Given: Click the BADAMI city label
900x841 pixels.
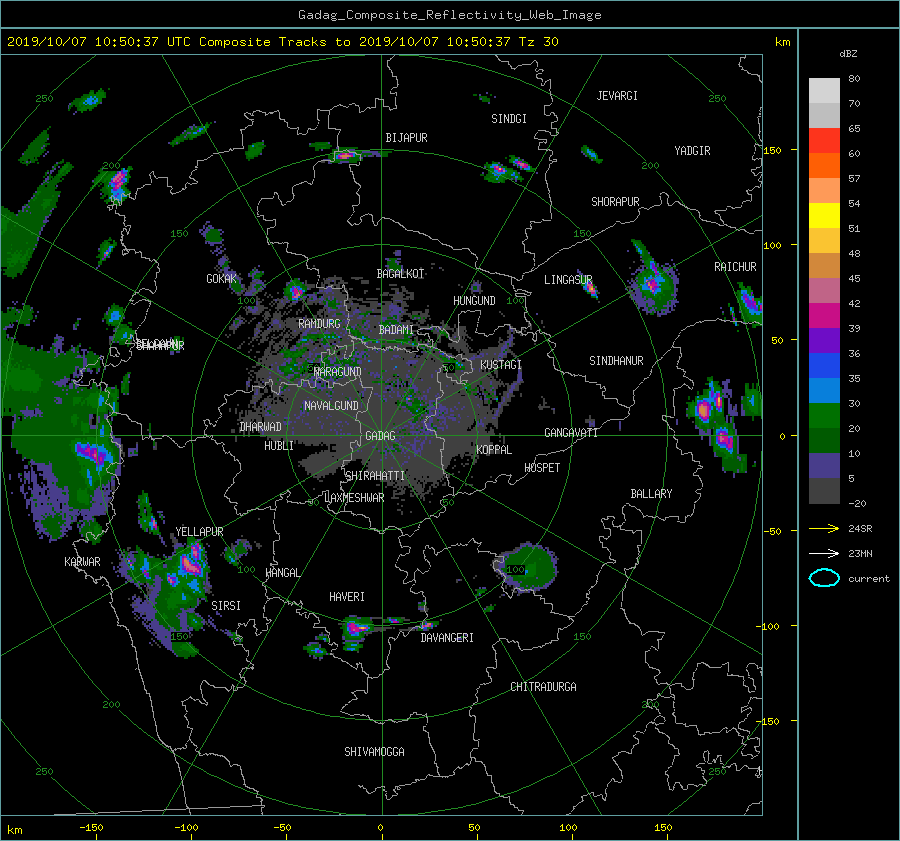Looking at the screenshot, I should [396, 330].
